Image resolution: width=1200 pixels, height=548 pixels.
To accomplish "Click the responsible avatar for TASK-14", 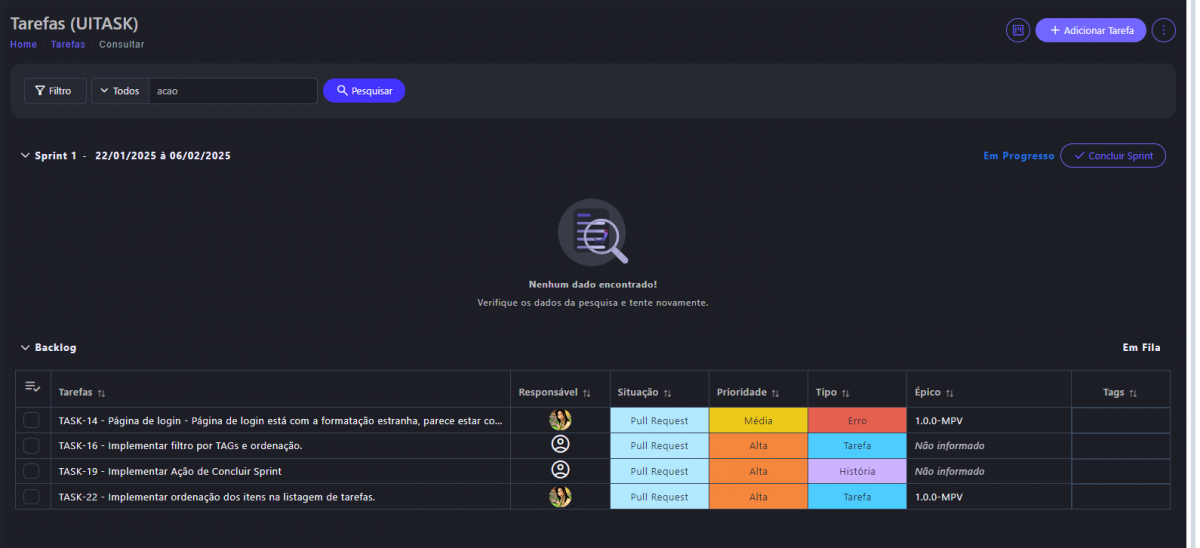I will (x=560, y=421).
